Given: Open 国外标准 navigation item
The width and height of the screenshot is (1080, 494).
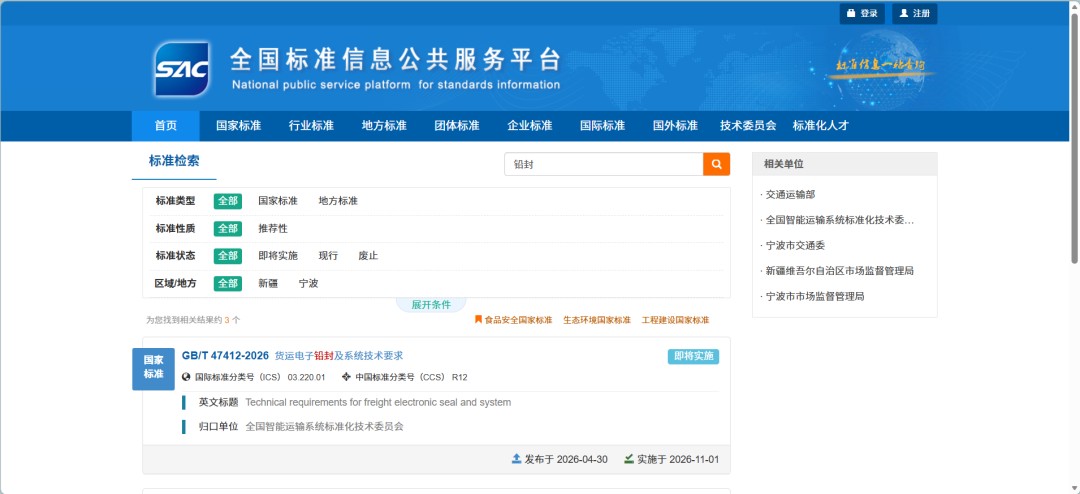Looking at the screenshot, I should coord(676,126).
